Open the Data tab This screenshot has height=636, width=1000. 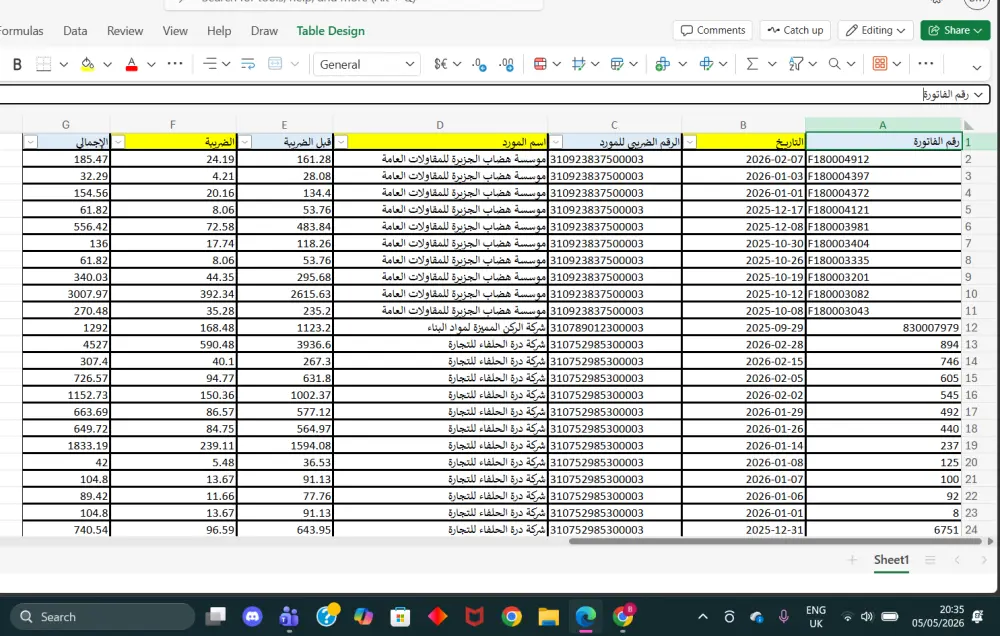point(75,31)
